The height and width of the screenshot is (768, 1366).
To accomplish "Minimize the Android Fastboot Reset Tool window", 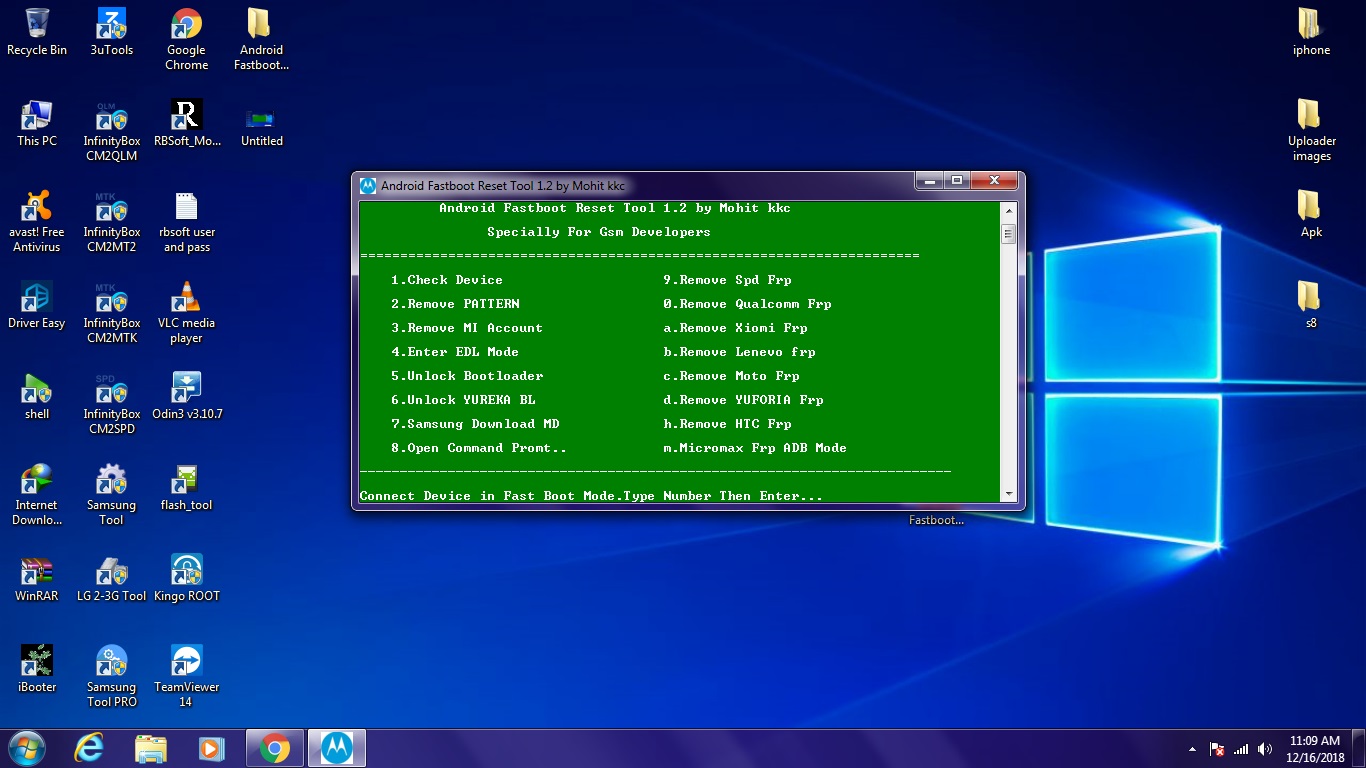I will pyautogui.click(x=929, y=181).
